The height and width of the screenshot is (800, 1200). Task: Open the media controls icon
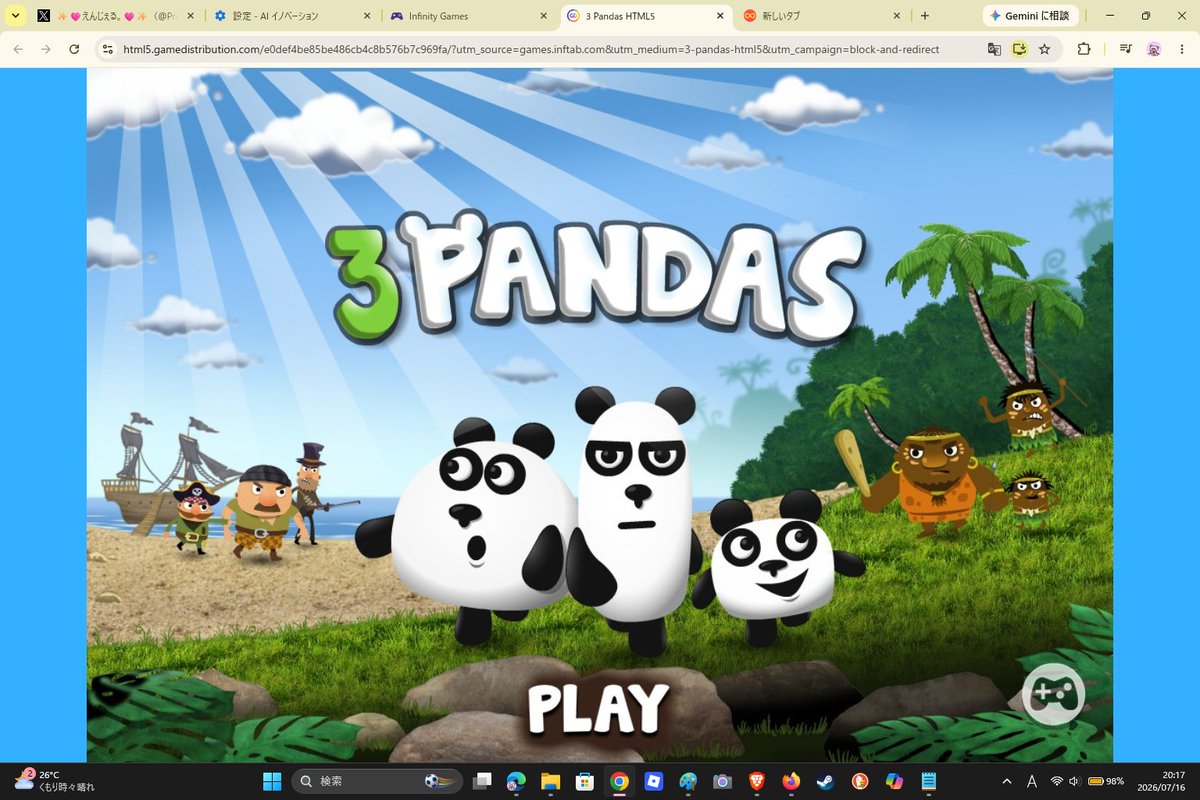tap(1126, 49)
